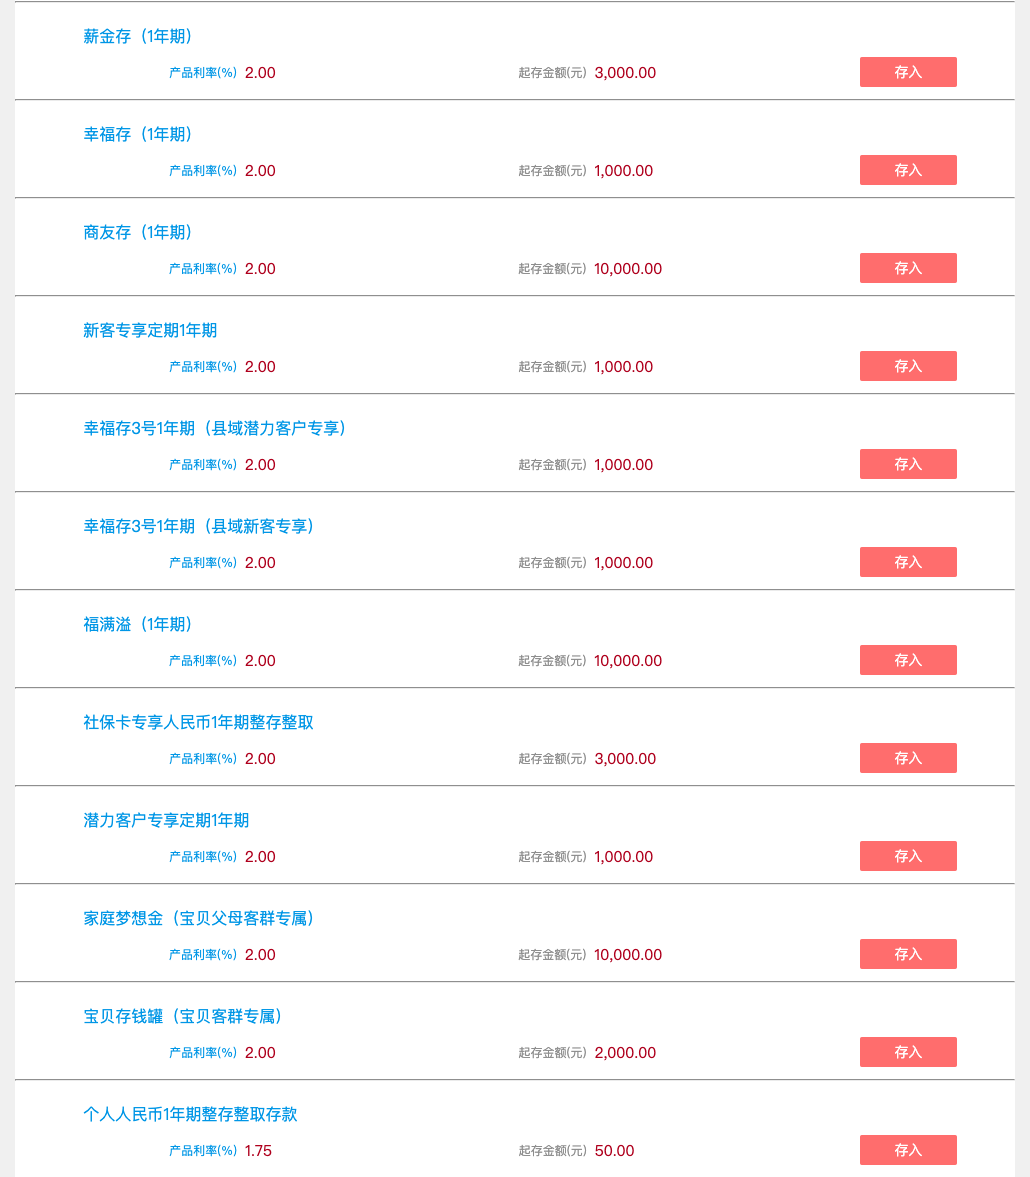Click 存入 for 幸福存3号1年期（县域新客专享）

(x=908, y=562)
